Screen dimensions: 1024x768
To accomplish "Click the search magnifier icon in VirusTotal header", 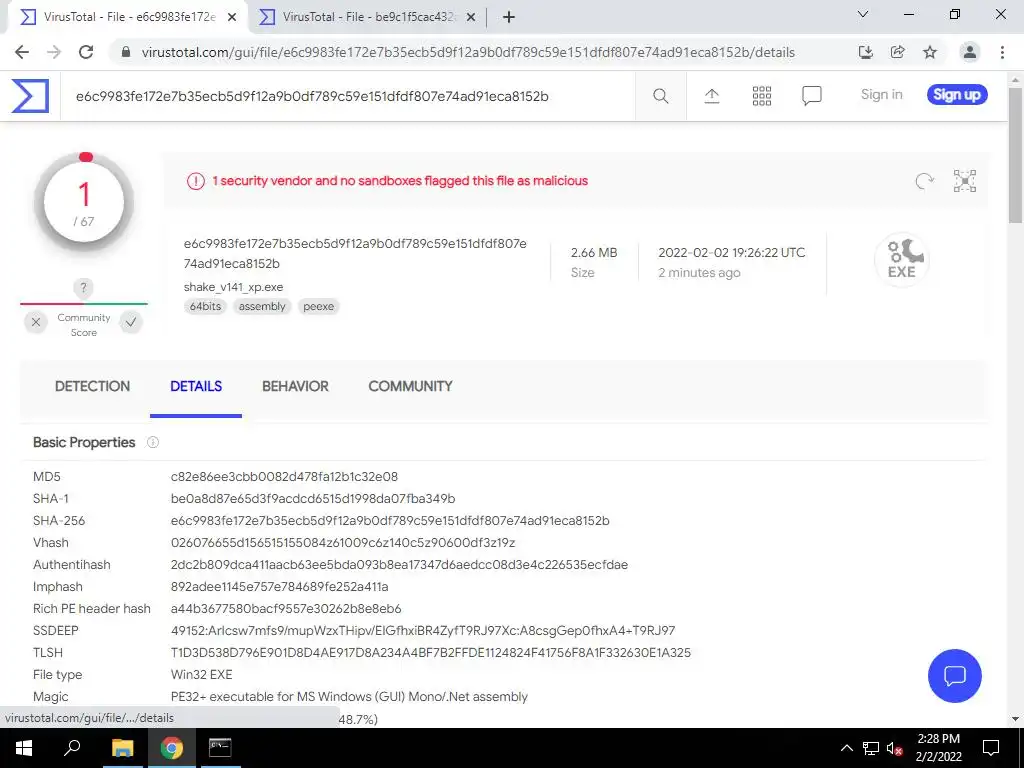I will (661, 96).
